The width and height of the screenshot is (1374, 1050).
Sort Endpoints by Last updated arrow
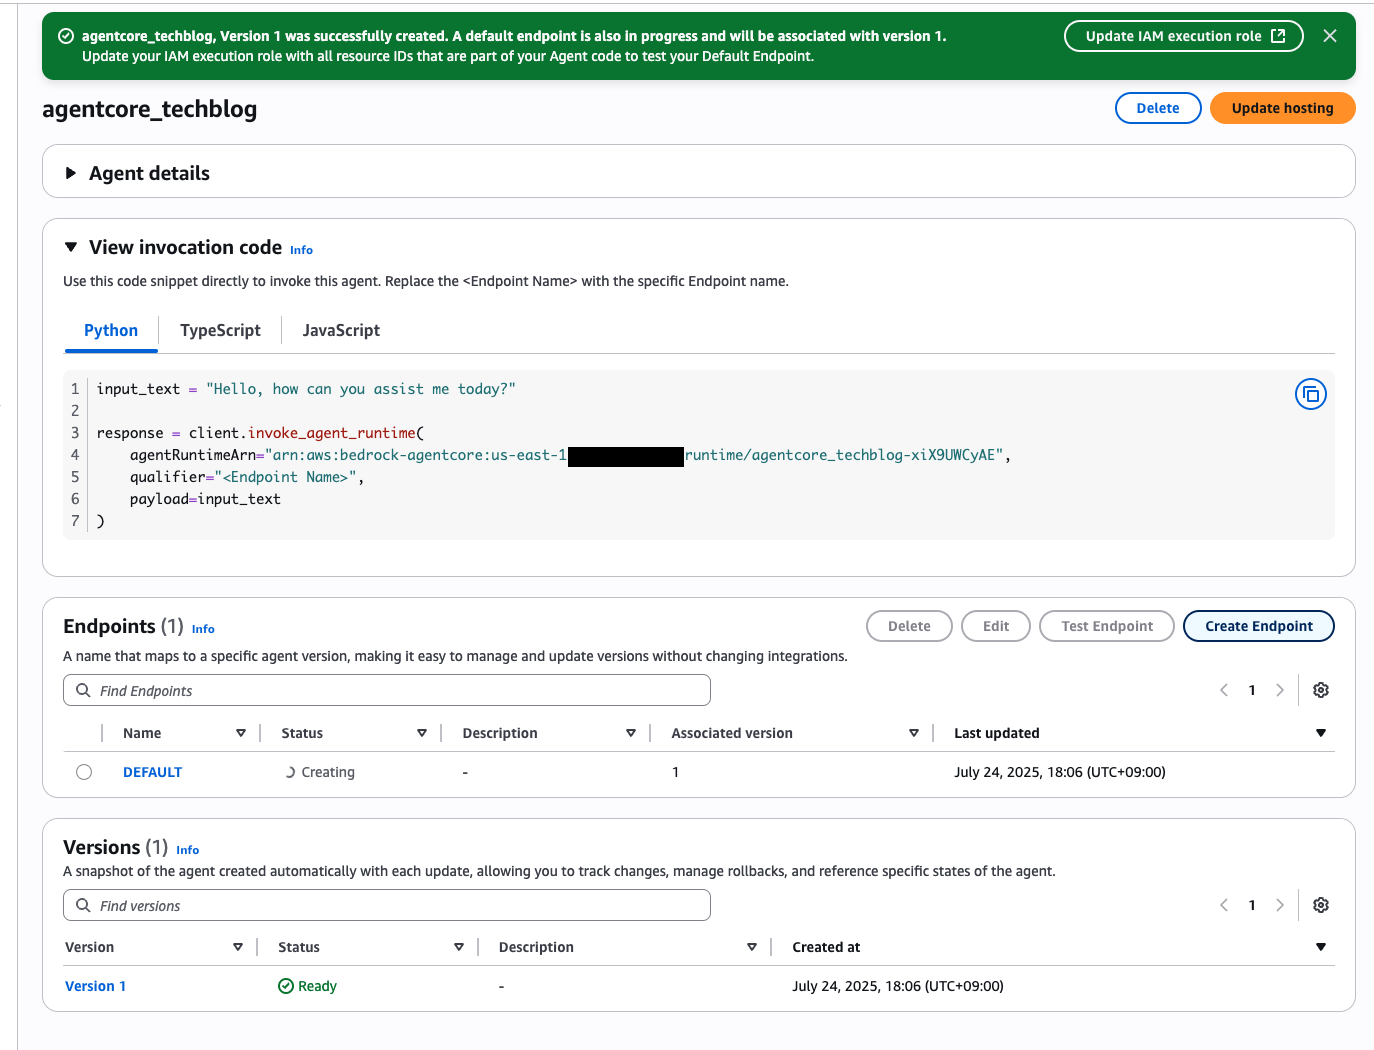point(1321,733)
